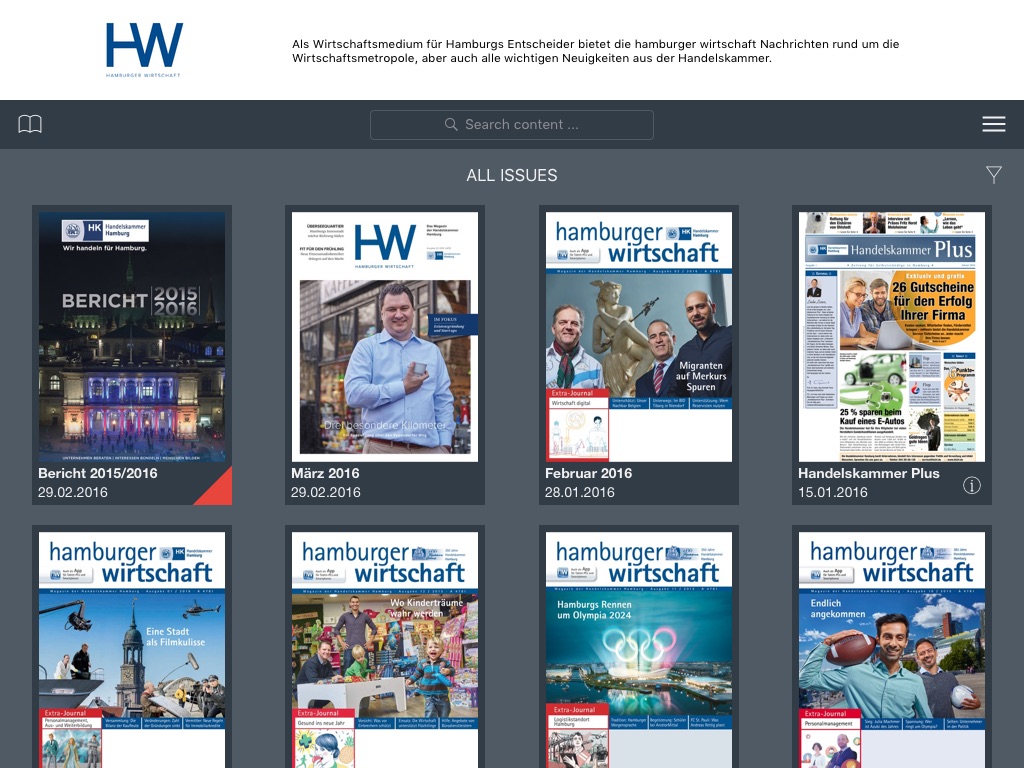Viewport: 1024px width, 768px height.
Task: Select the Handelskammer Plus title text
Action: click(869, 473)
